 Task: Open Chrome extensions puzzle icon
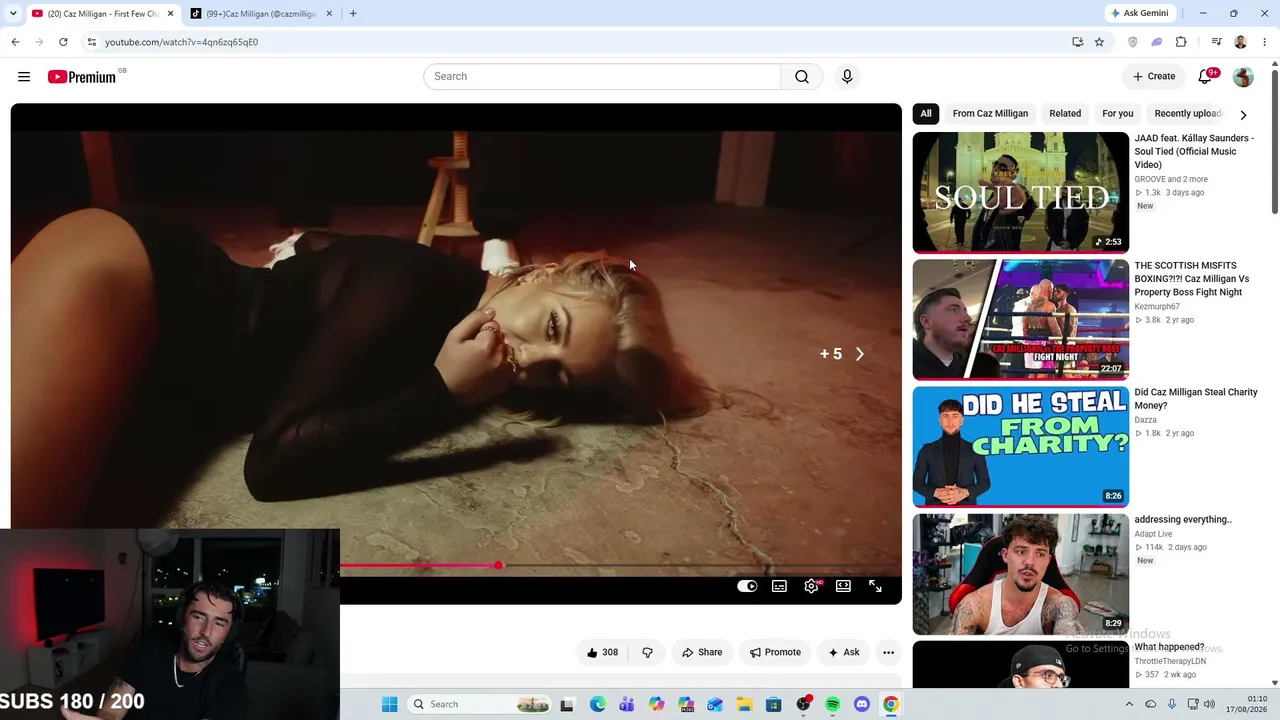1181,42
